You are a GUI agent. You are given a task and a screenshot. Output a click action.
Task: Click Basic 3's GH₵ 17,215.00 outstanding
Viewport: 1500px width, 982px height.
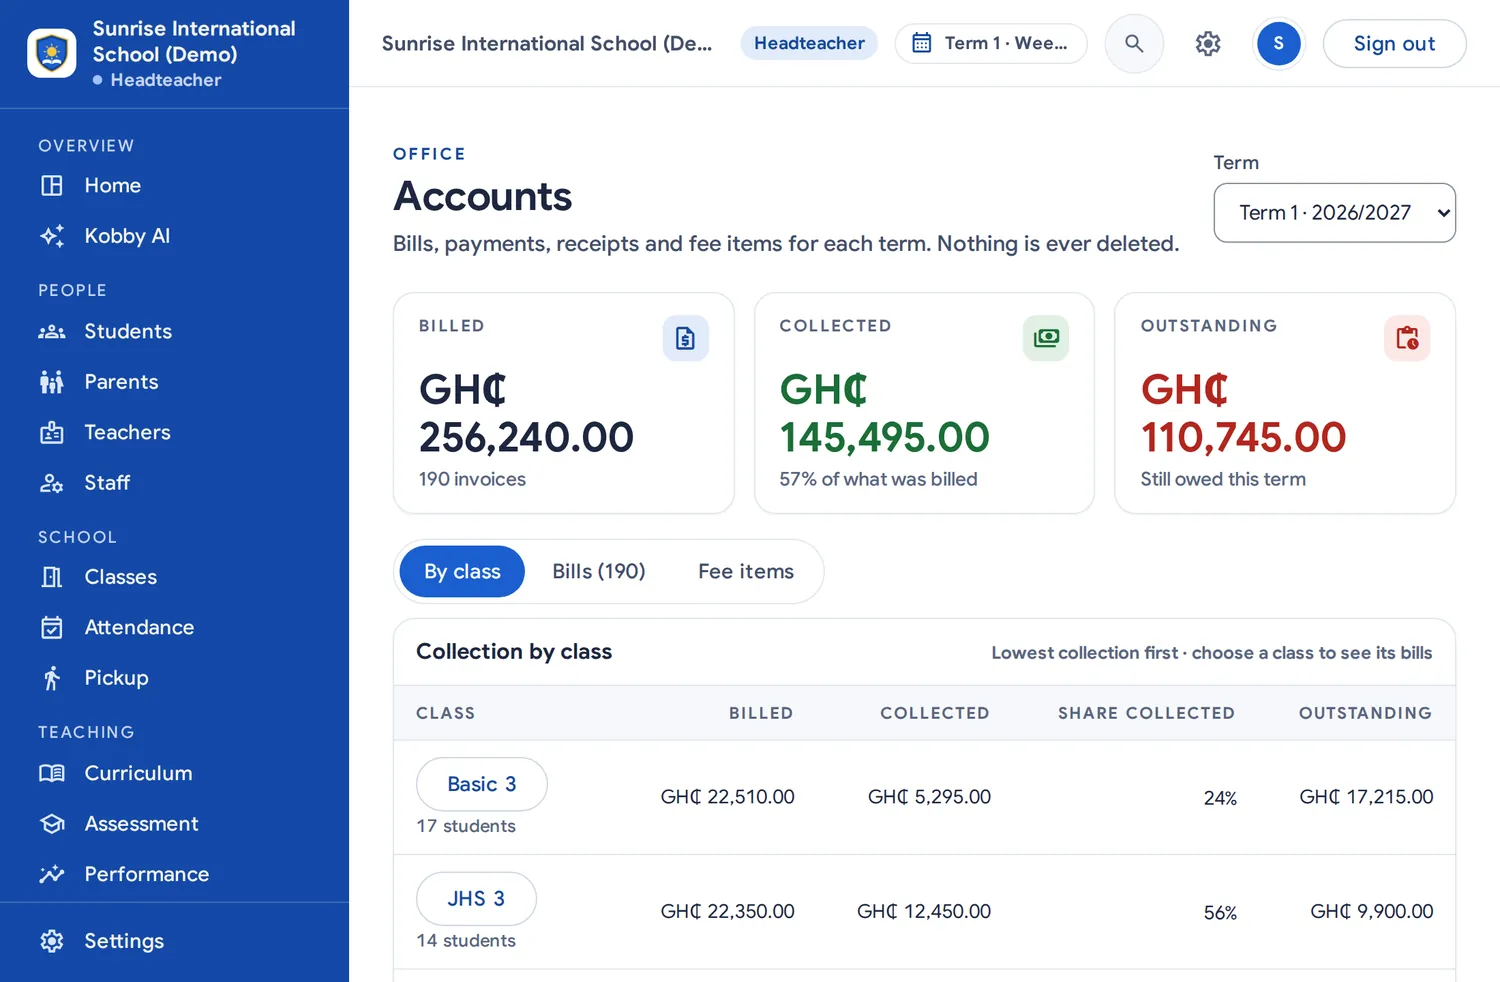coord(1366,797)
